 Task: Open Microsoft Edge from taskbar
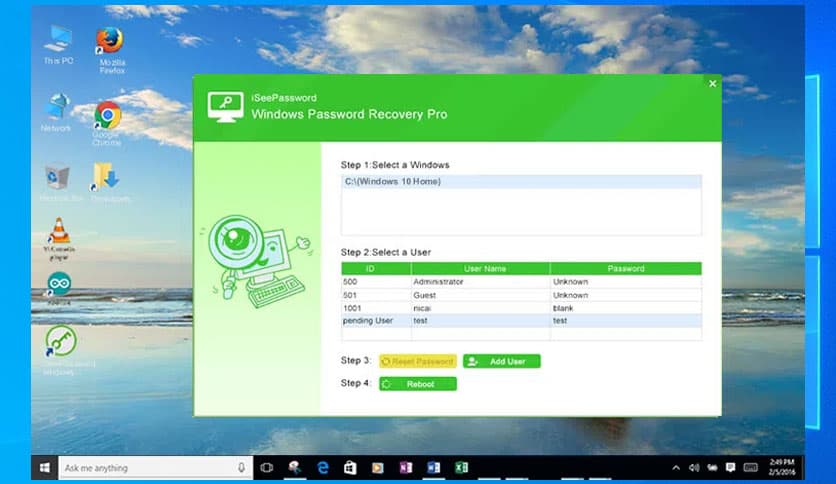coord(323,468)
